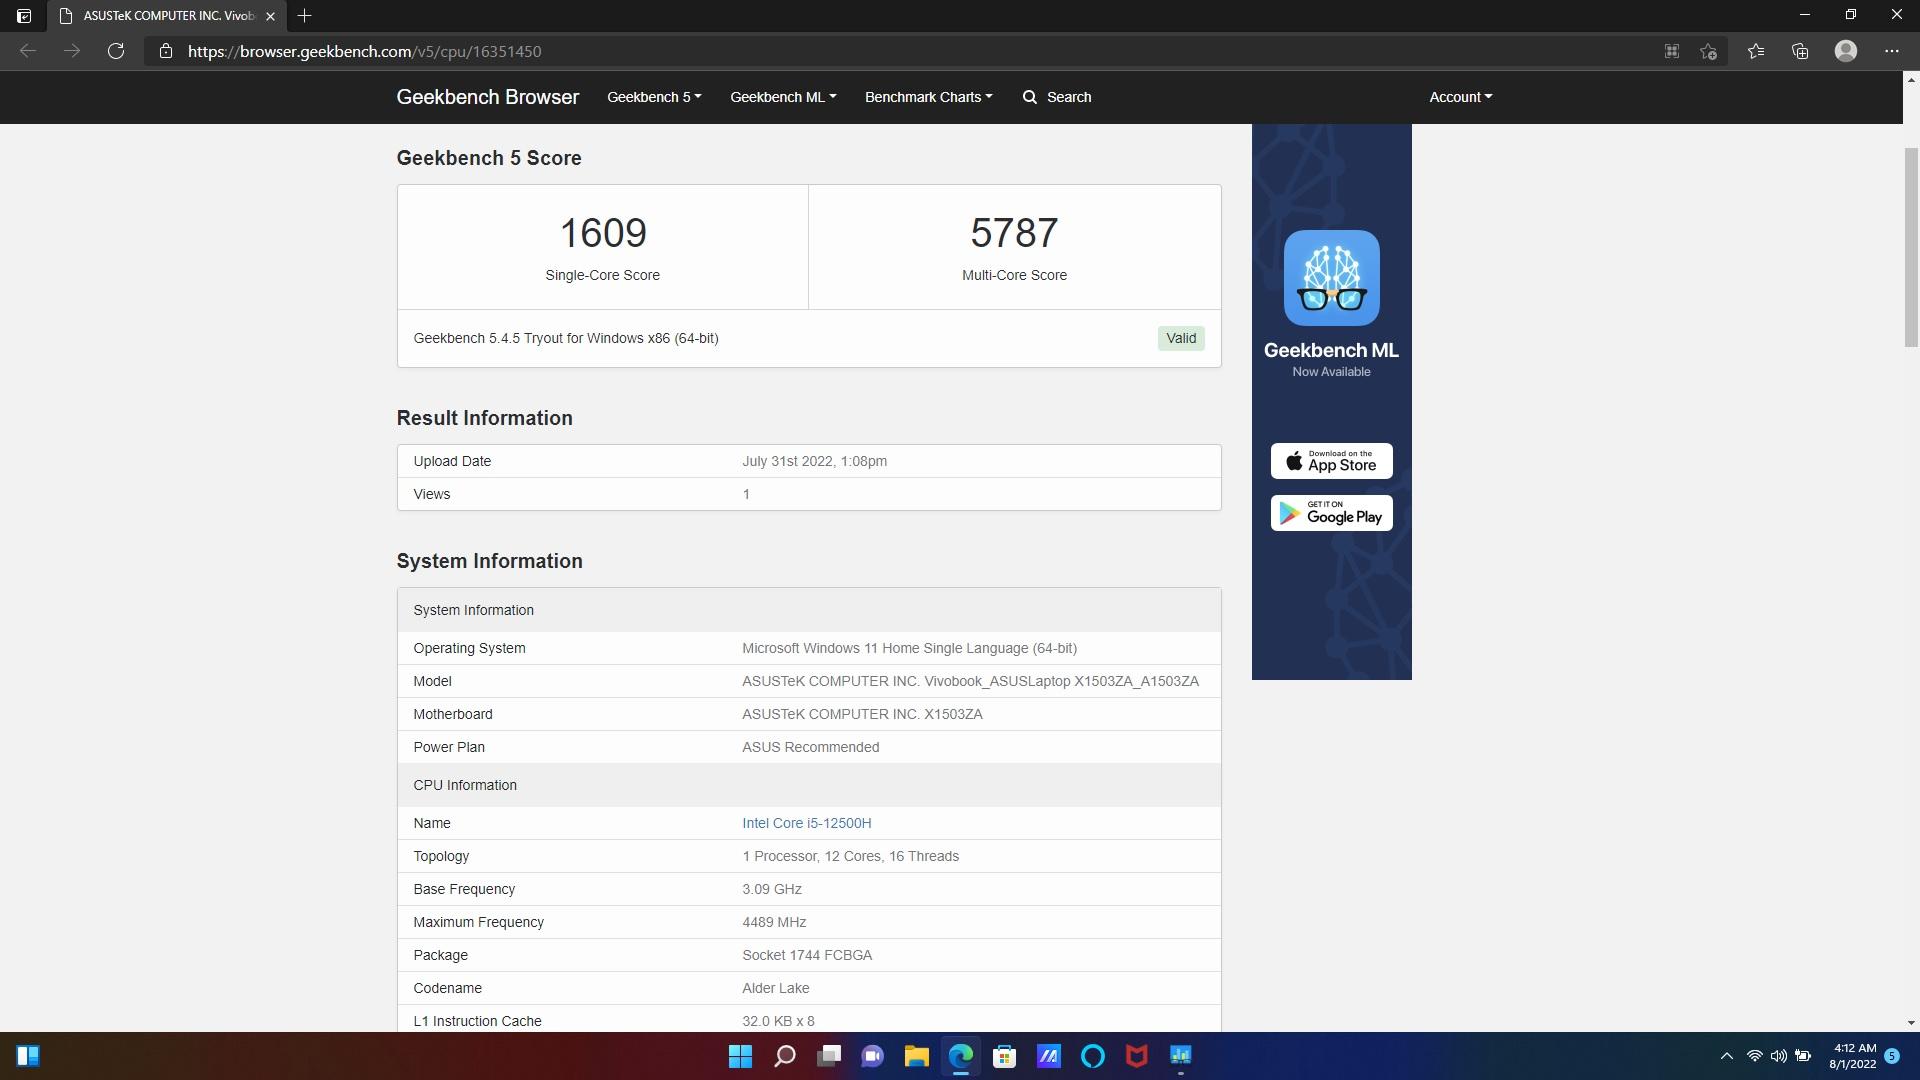Open the Geekbench ML app icon
This screenshot has height=1080, width=1920.
pos(1331,278)
